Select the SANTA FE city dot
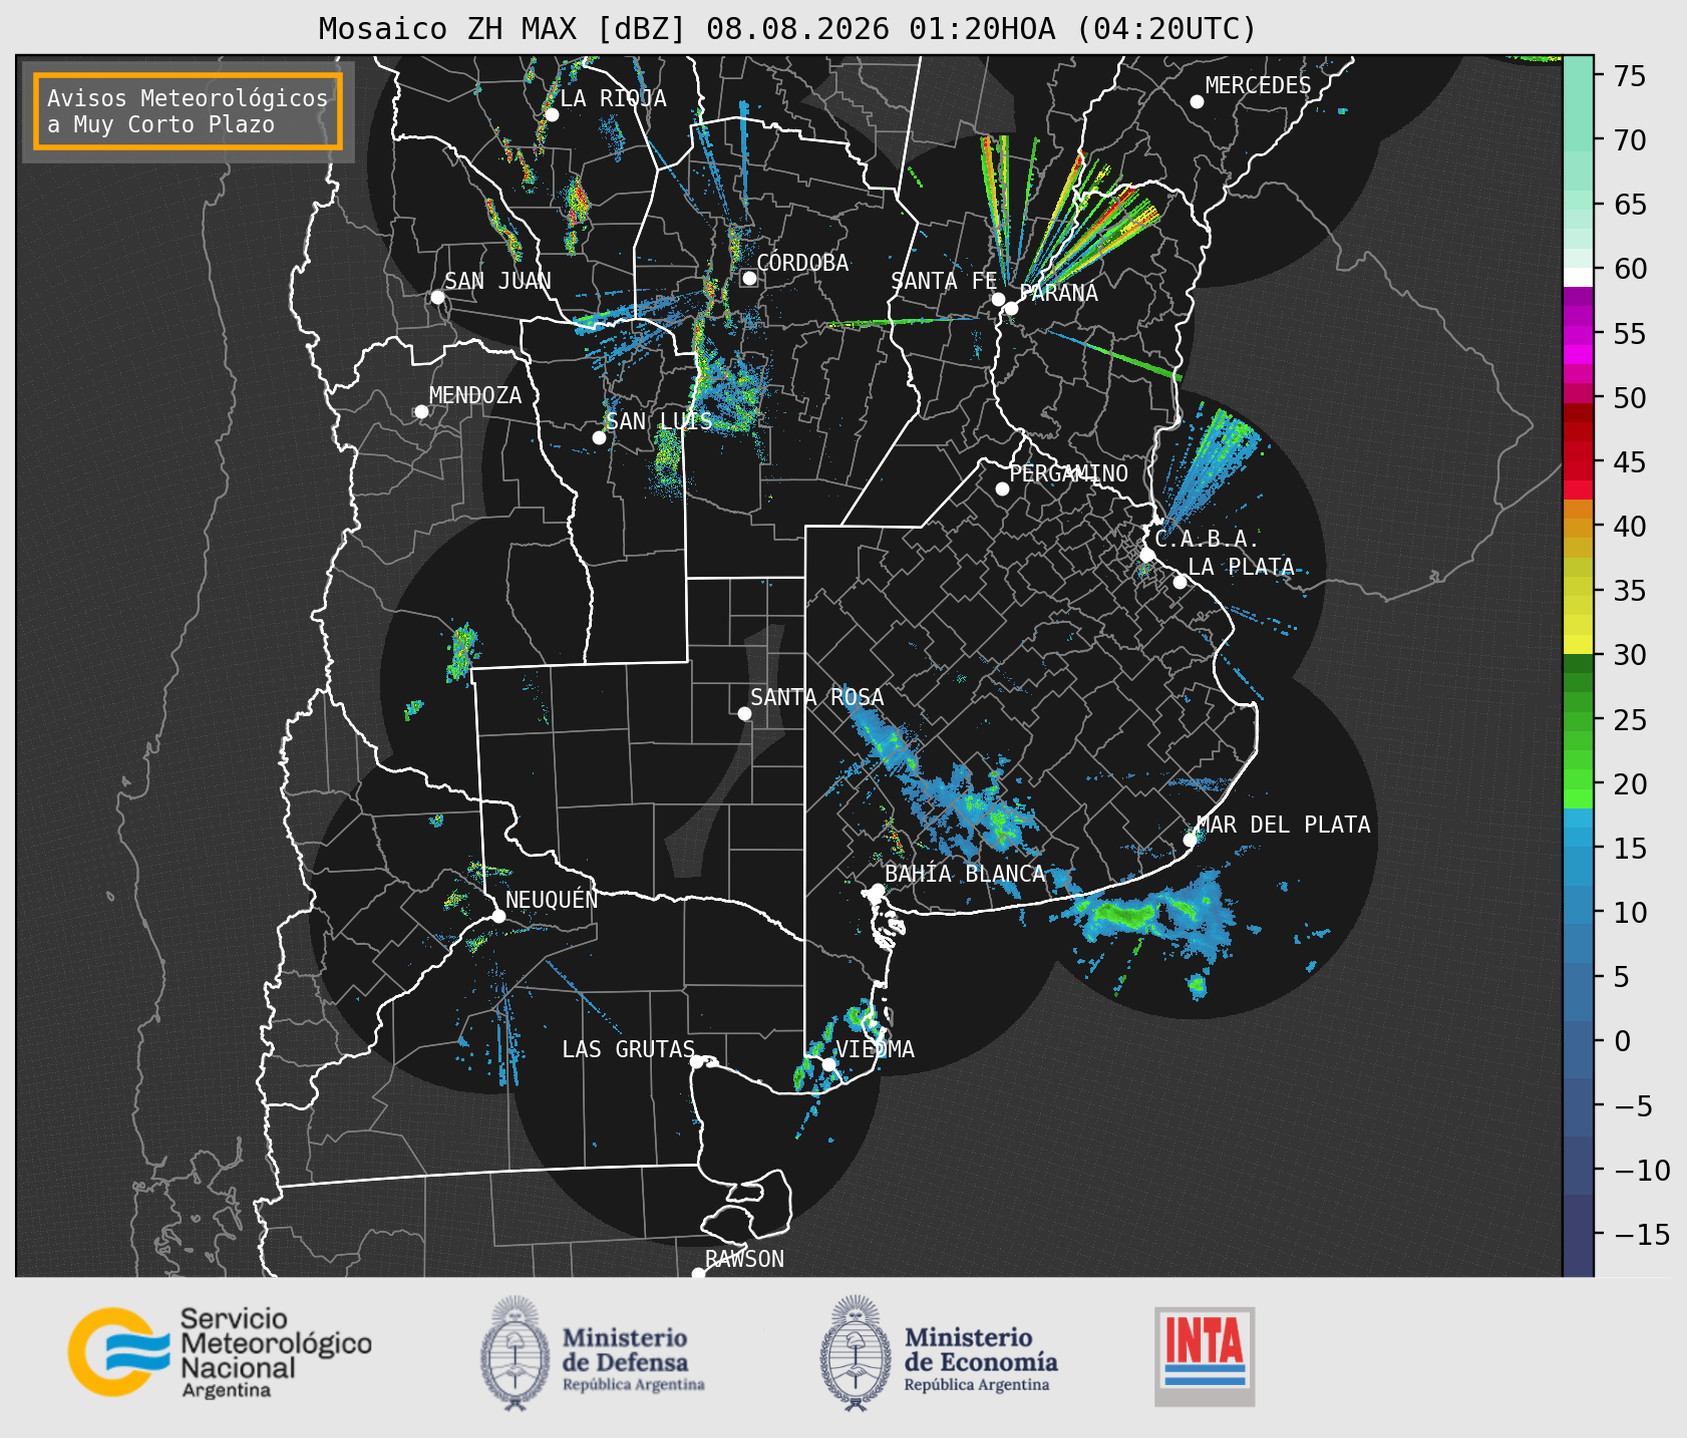This screenshot has width=1687, height=1438. (x=998, y=299)
